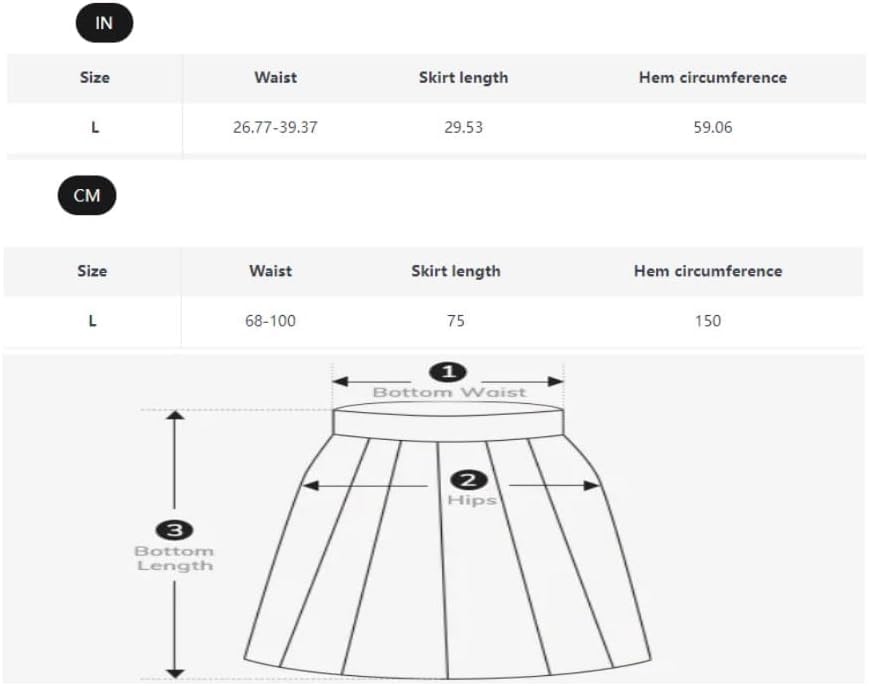Click the Waist header in the CM table

(x=270, y=271)
